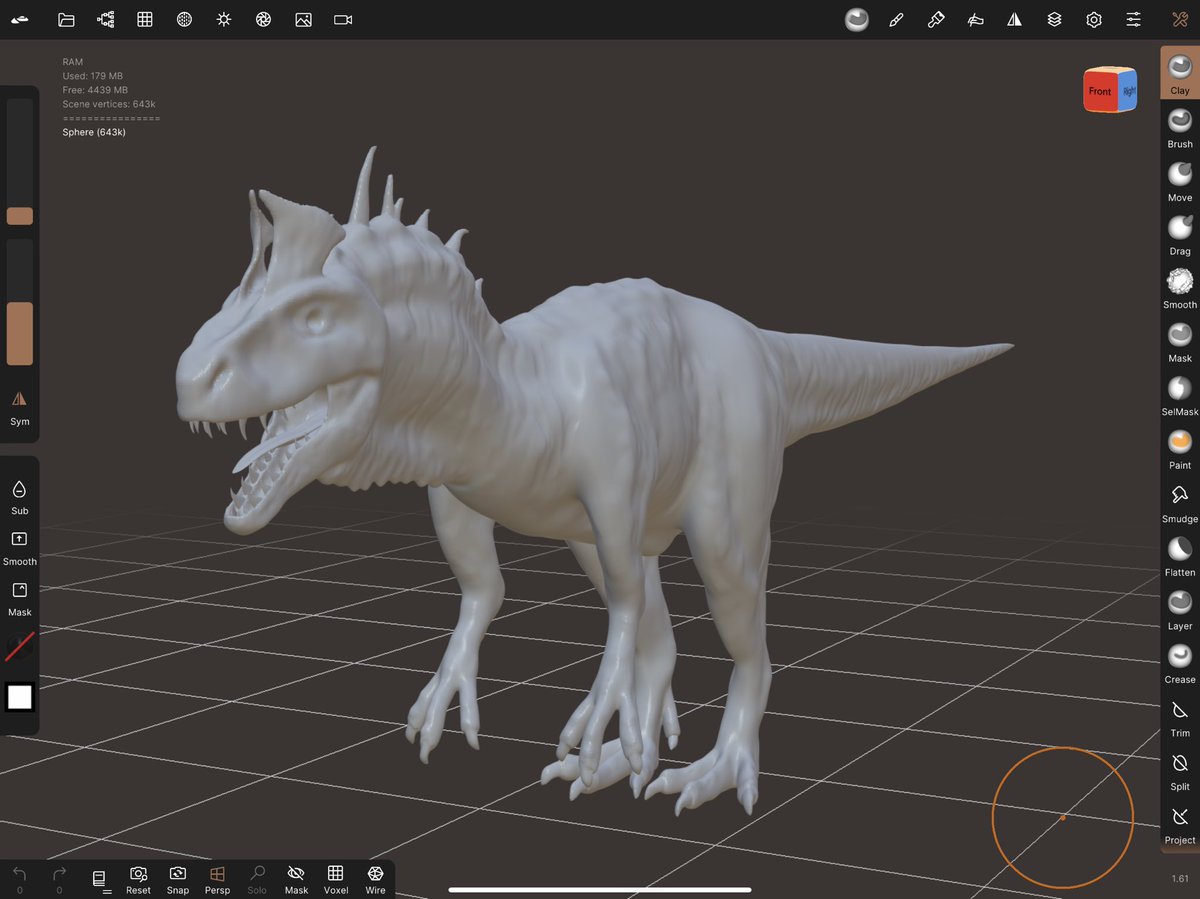Select the Brush tool
Image resolution: width=1200 pixels, height=899 pixels.
(1180, 127)
